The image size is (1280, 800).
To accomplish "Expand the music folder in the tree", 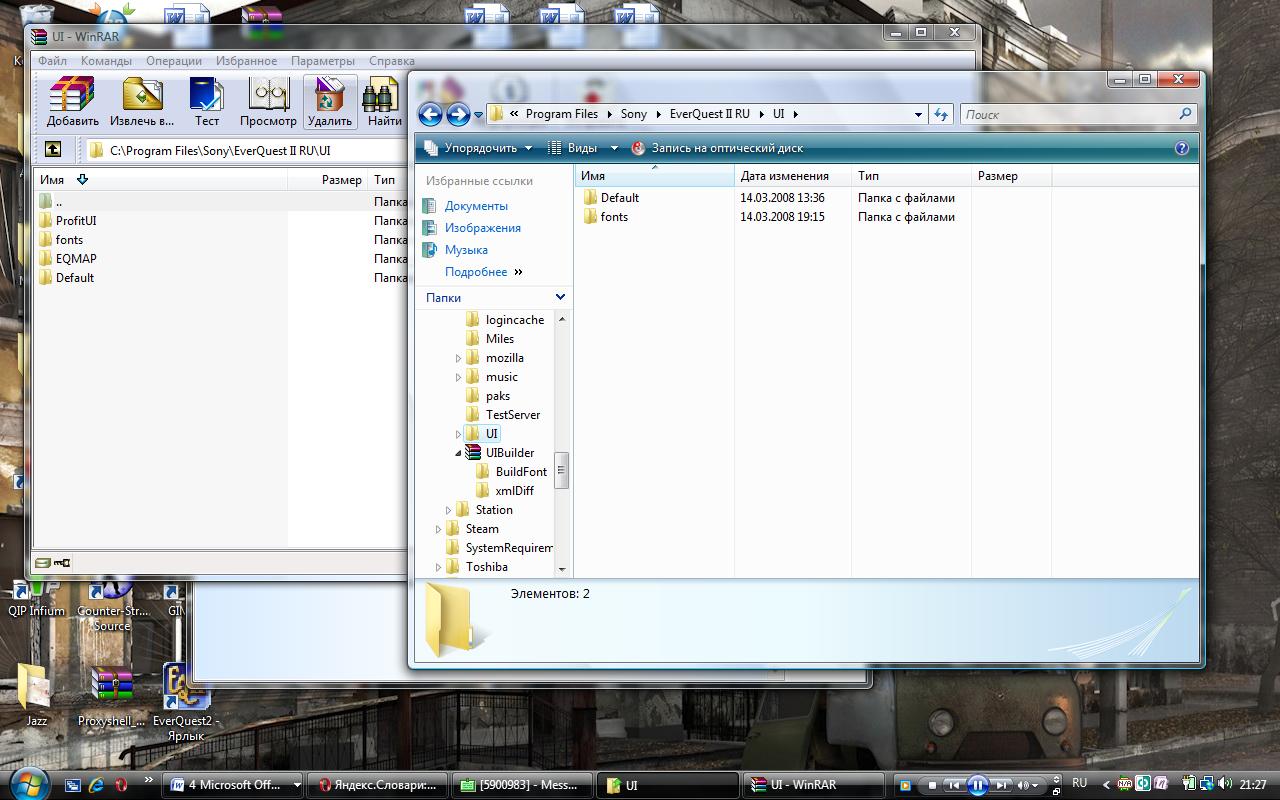I will tap(459, 377).
